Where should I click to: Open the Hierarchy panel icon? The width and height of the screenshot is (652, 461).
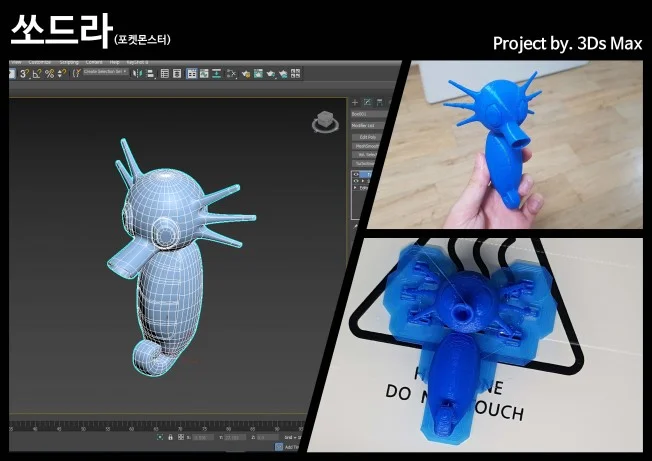pos(378,103)
